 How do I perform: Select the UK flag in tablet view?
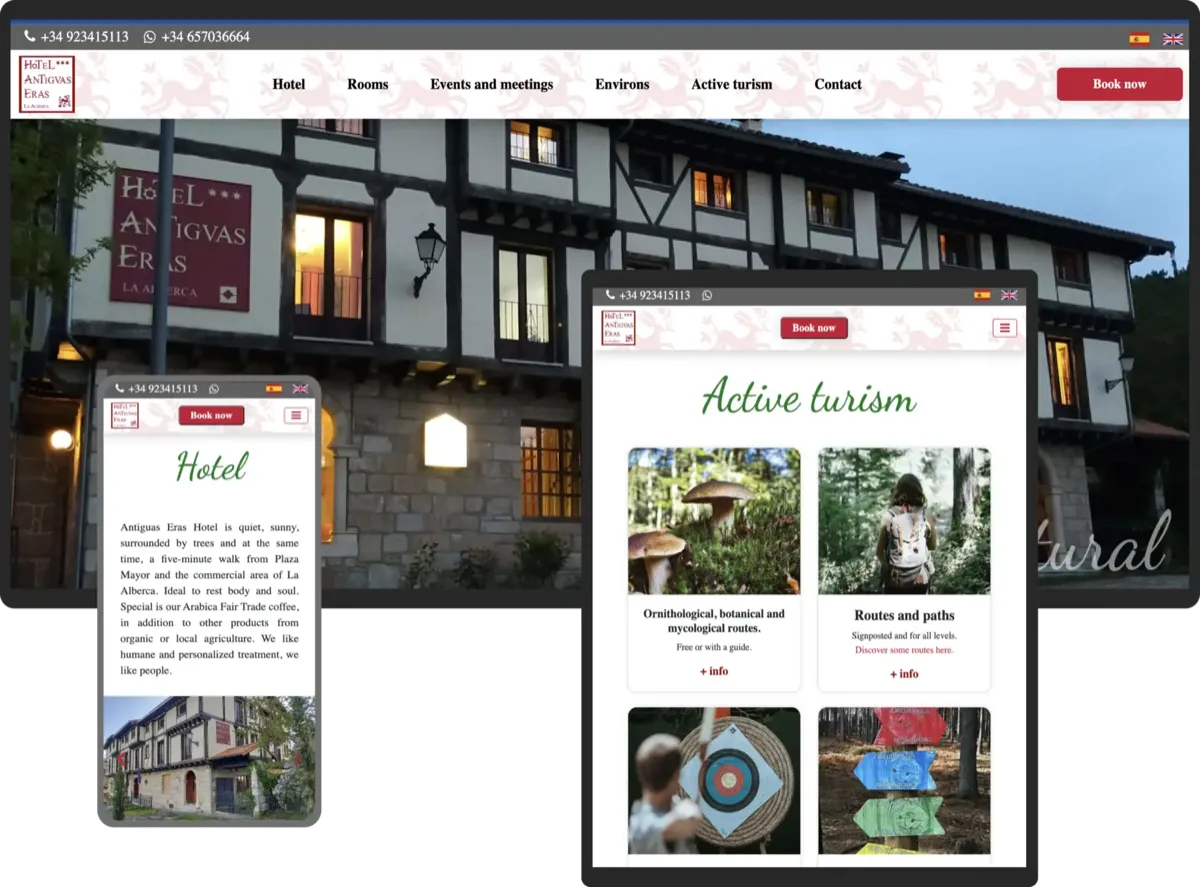1009,296
